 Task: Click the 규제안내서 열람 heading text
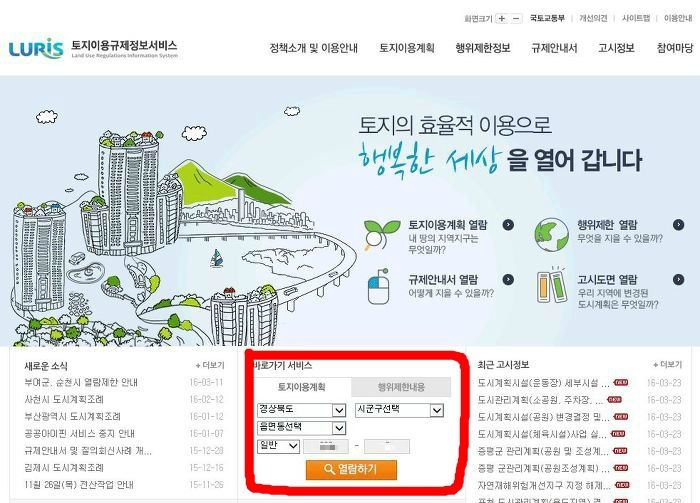[443, 279]
